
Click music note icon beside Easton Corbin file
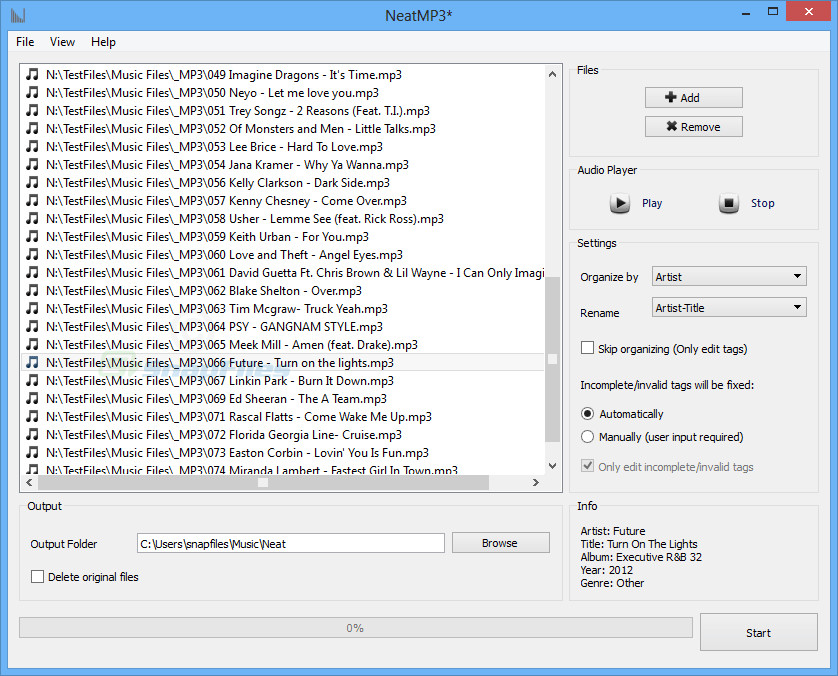click(33, 453)
